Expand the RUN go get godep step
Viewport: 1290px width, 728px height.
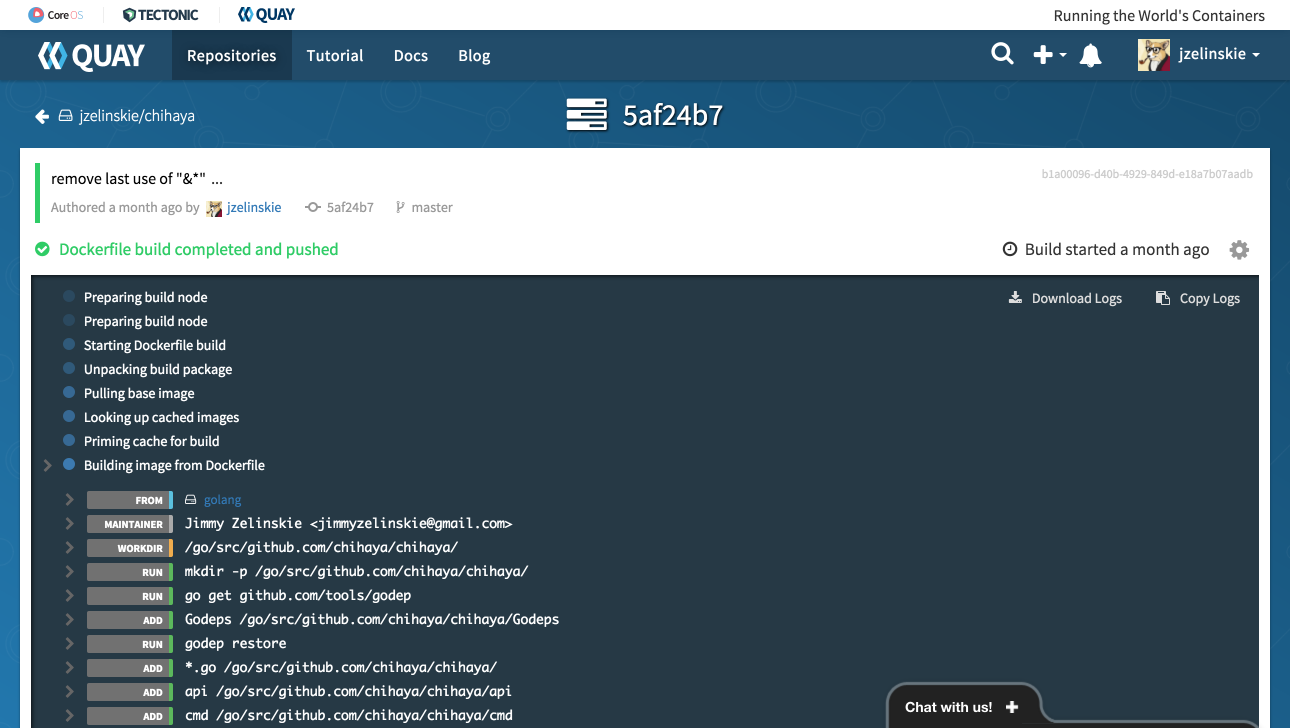[69, 595]
